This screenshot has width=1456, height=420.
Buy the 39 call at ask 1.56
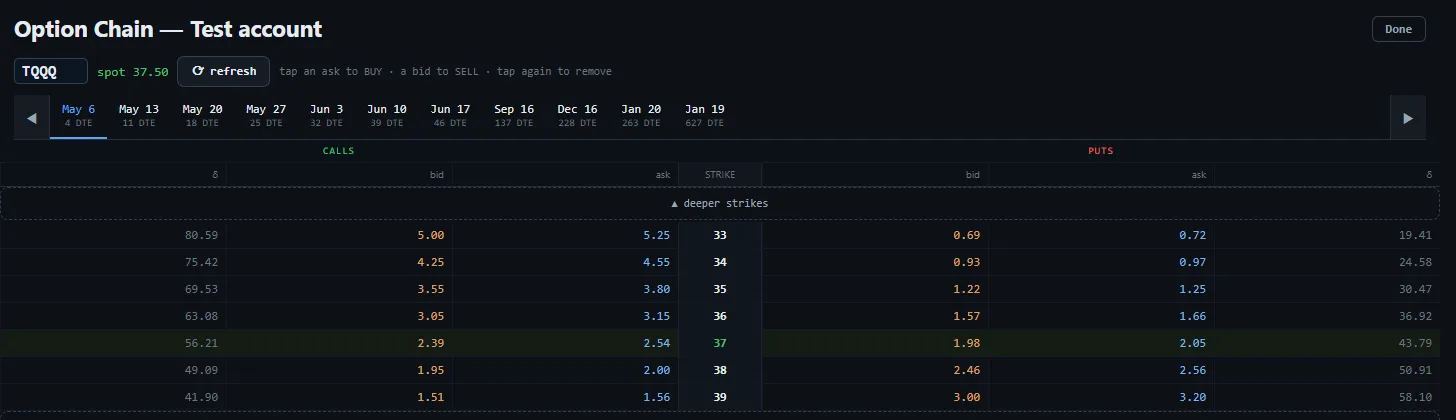tap(565, 397)
